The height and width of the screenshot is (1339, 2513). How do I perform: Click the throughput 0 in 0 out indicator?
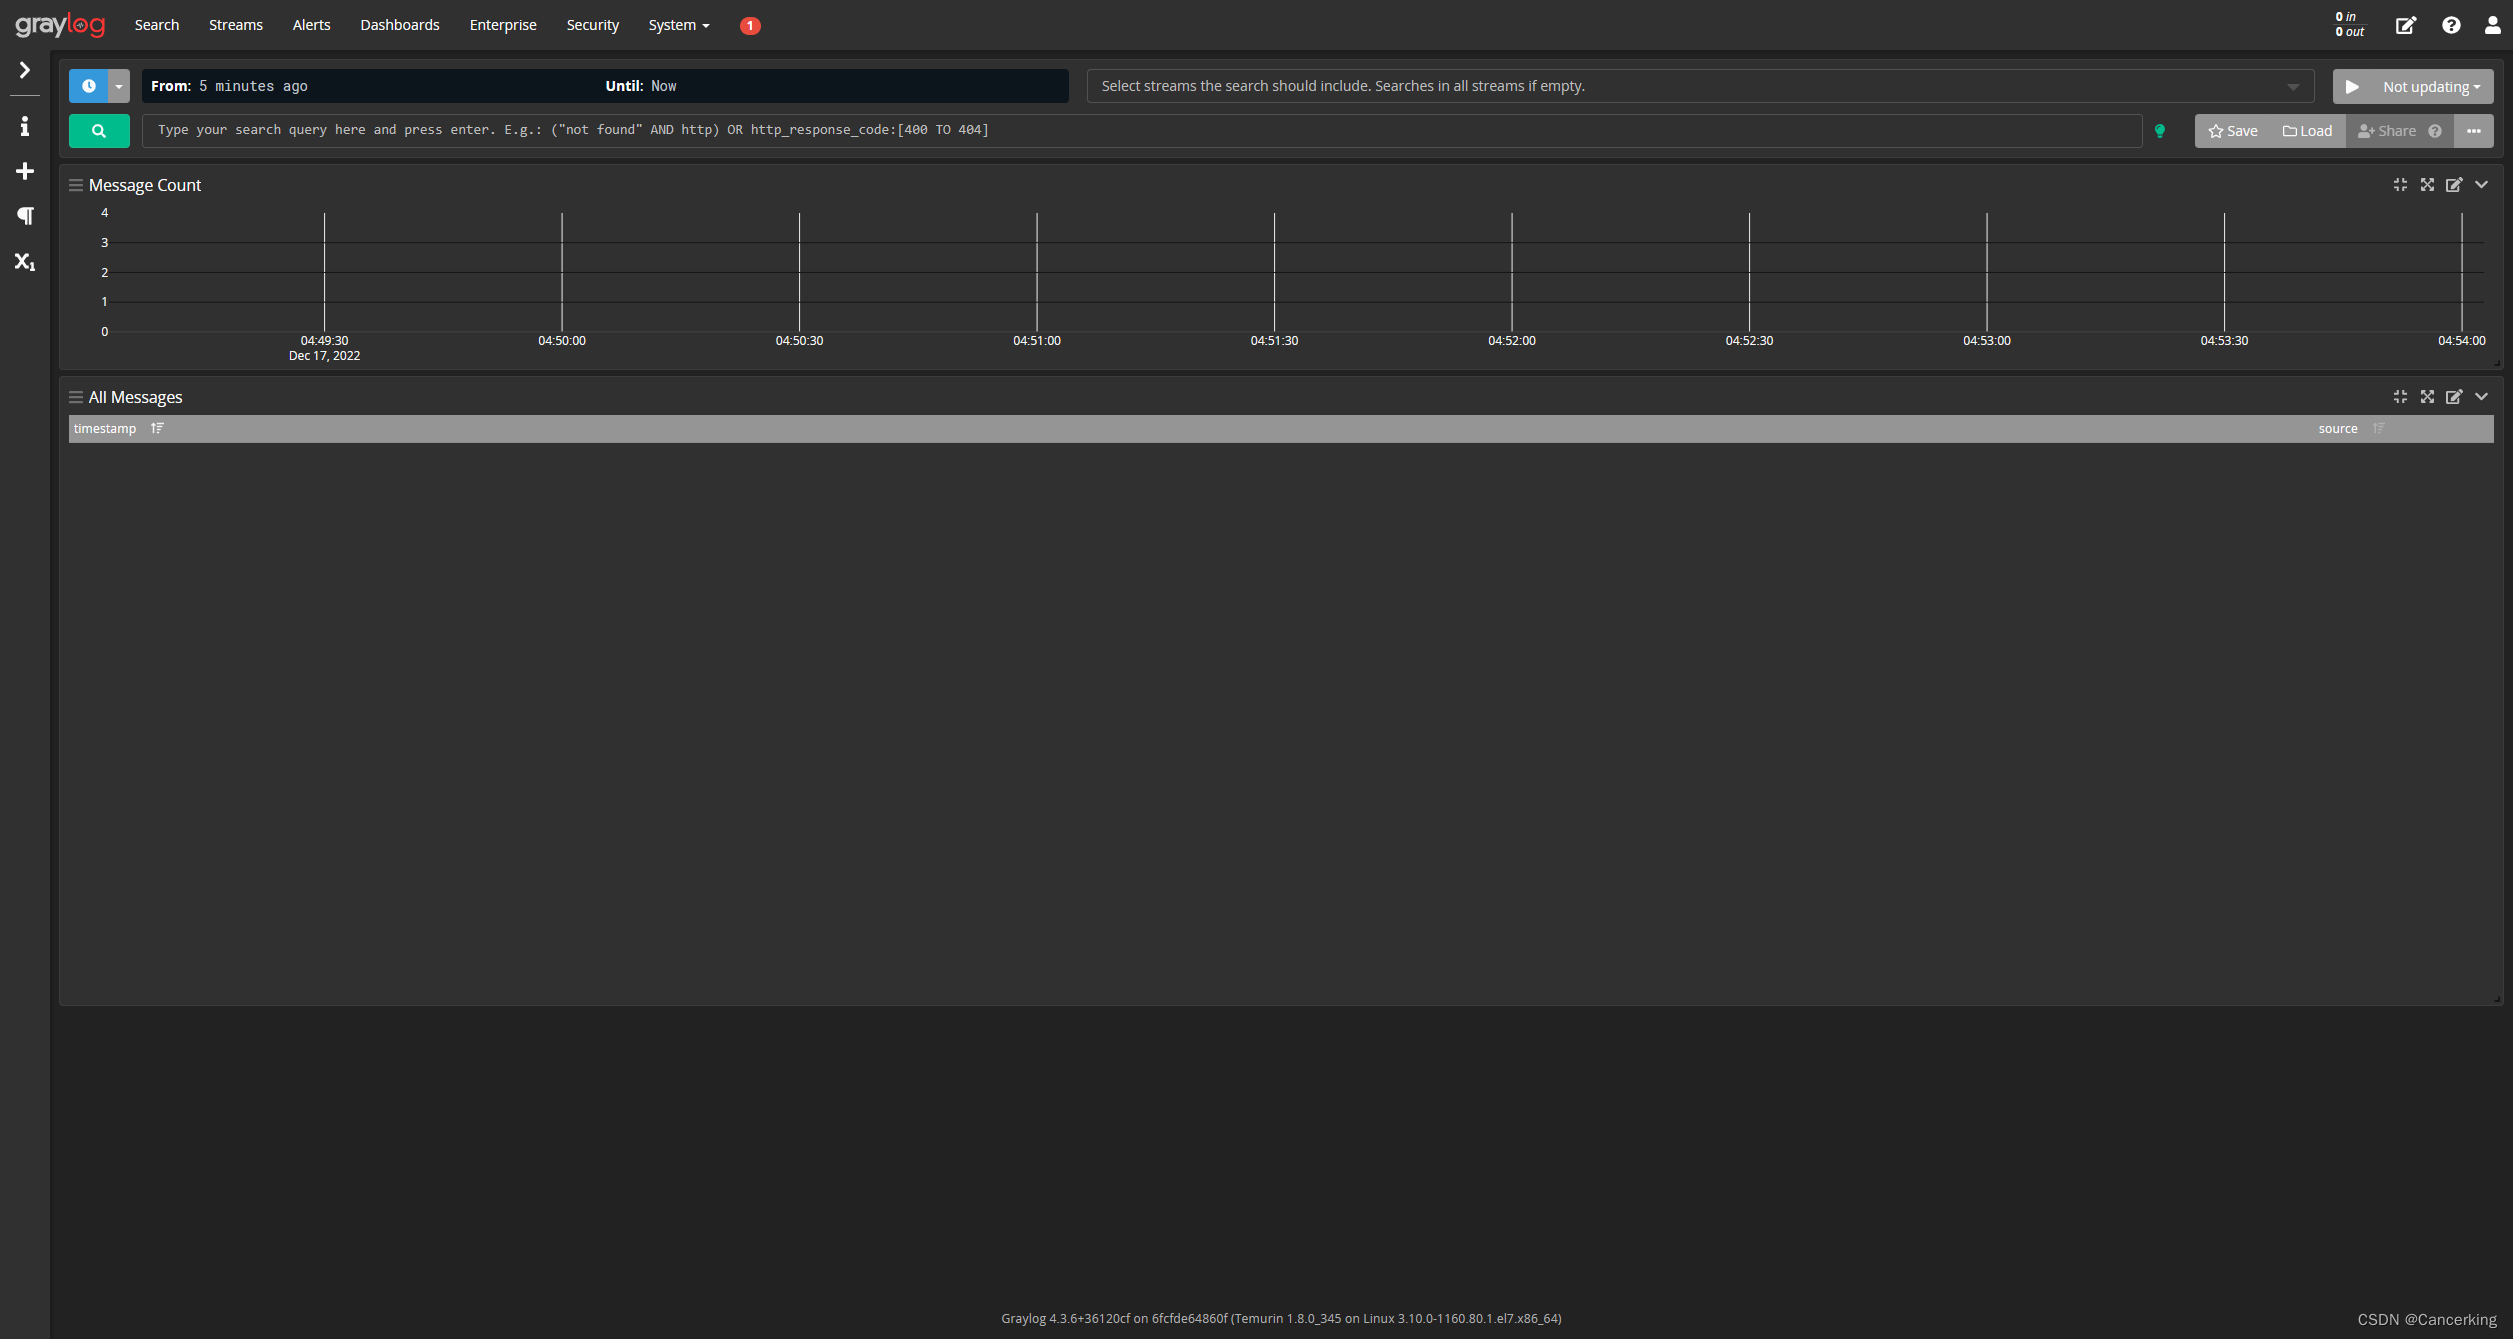click(2350, 24)
